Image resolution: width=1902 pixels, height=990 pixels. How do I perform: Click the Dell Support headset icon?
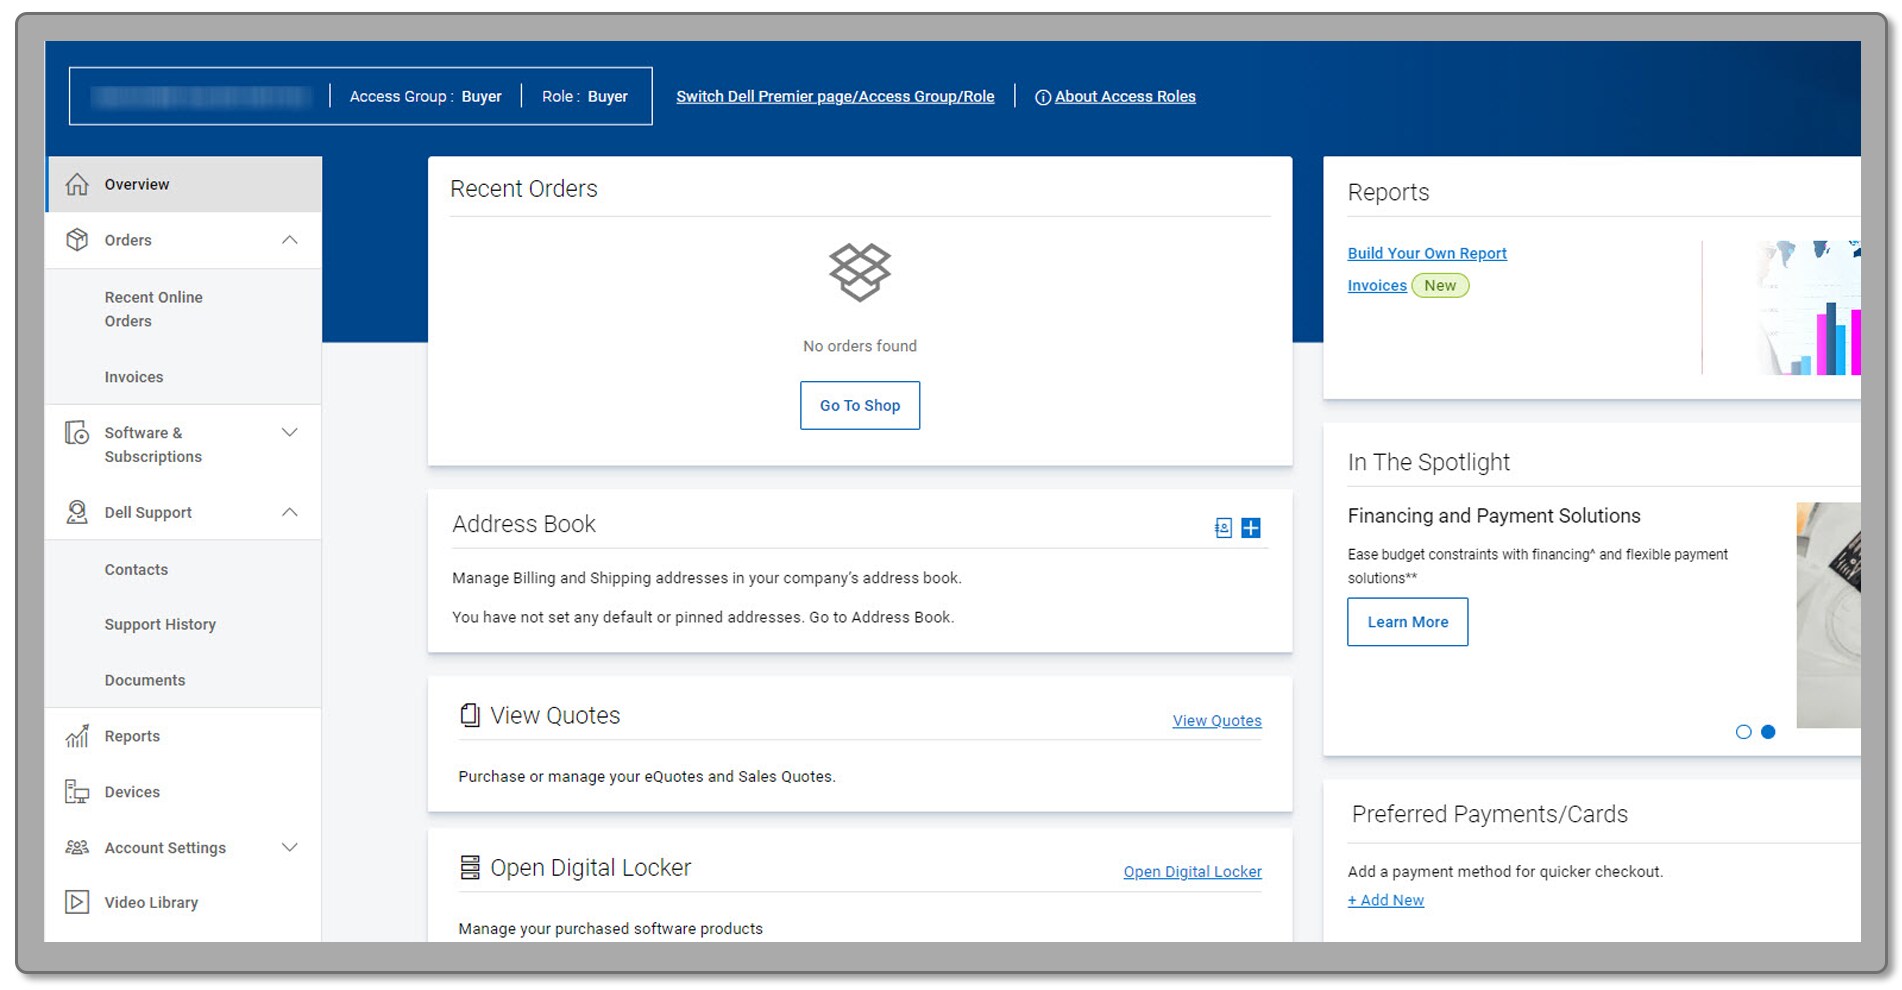click(x=77, y=512)
